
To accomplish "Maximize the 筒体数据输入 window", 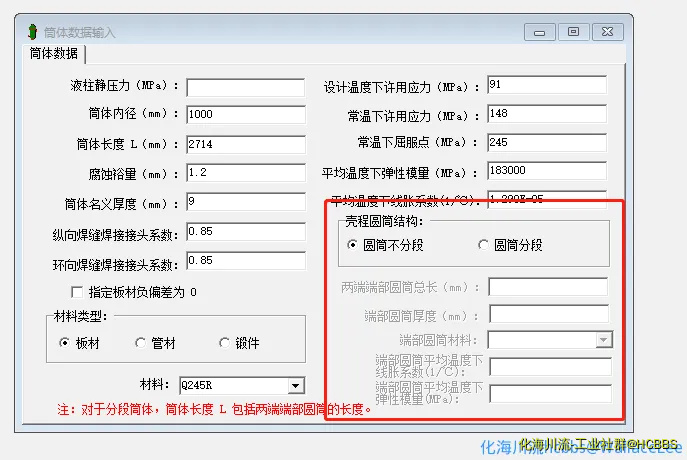I will tap(573, 32).
